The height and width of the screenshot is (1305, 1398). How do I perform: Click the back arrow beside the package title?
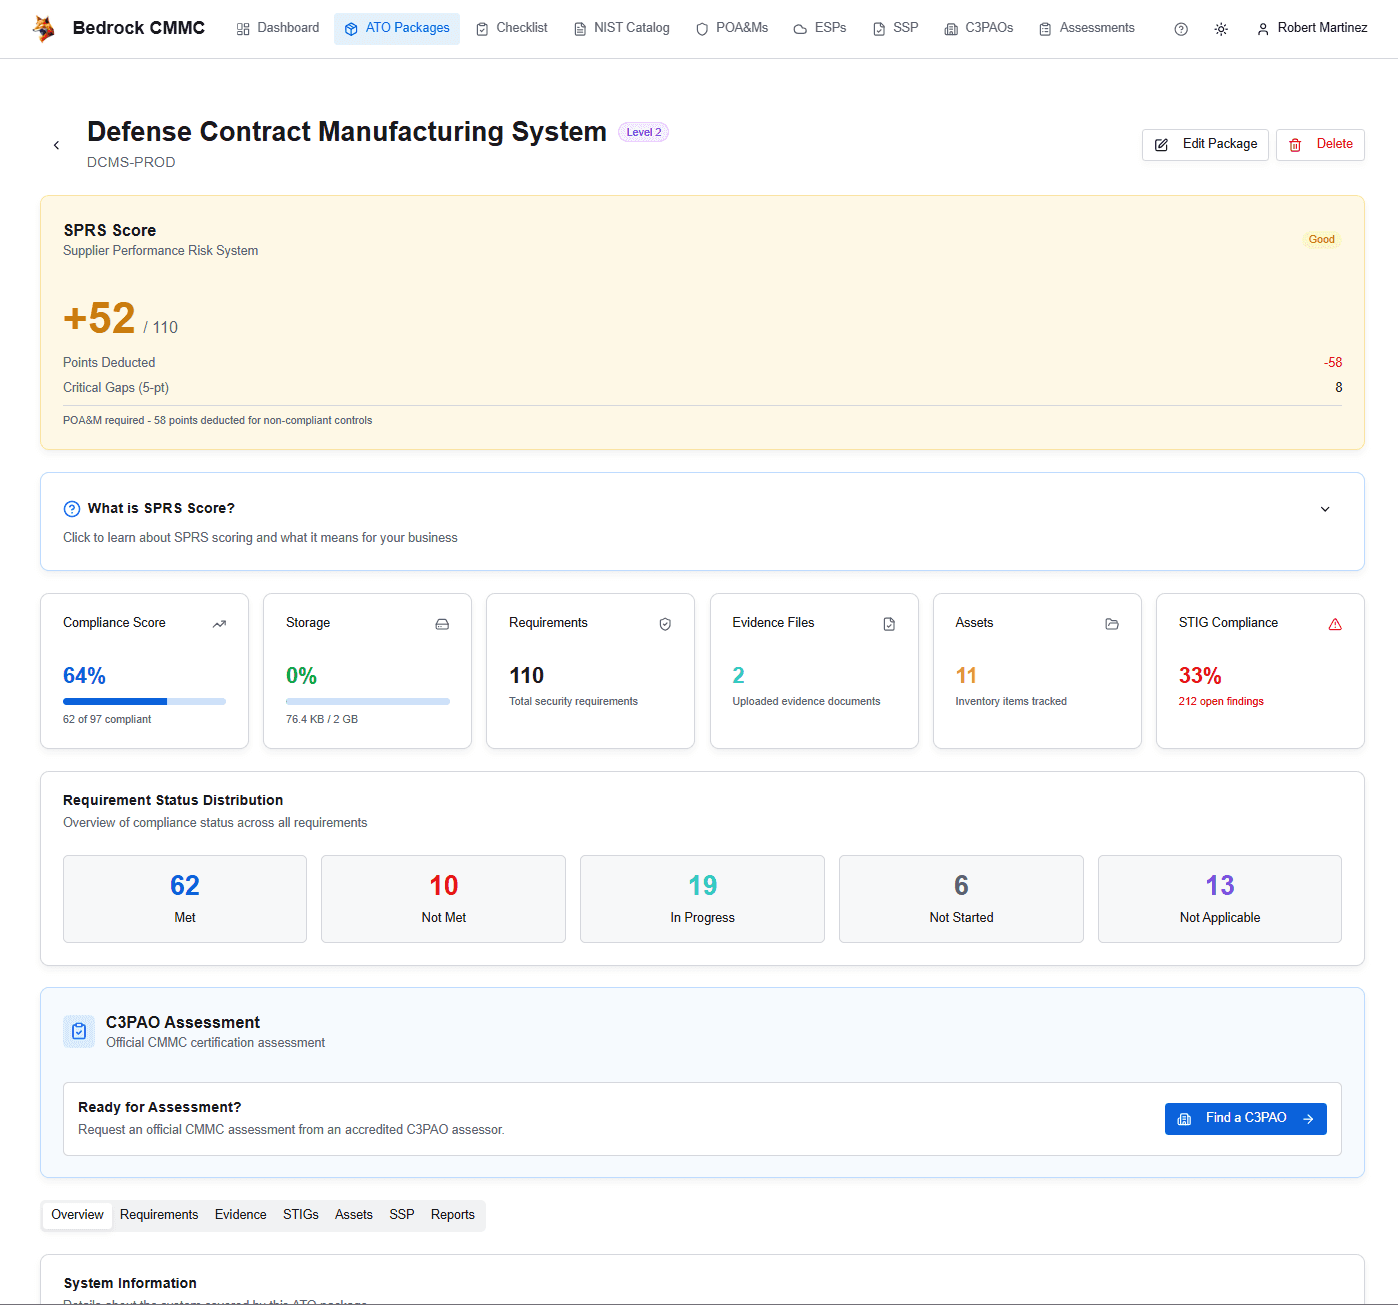pos(56,144)
